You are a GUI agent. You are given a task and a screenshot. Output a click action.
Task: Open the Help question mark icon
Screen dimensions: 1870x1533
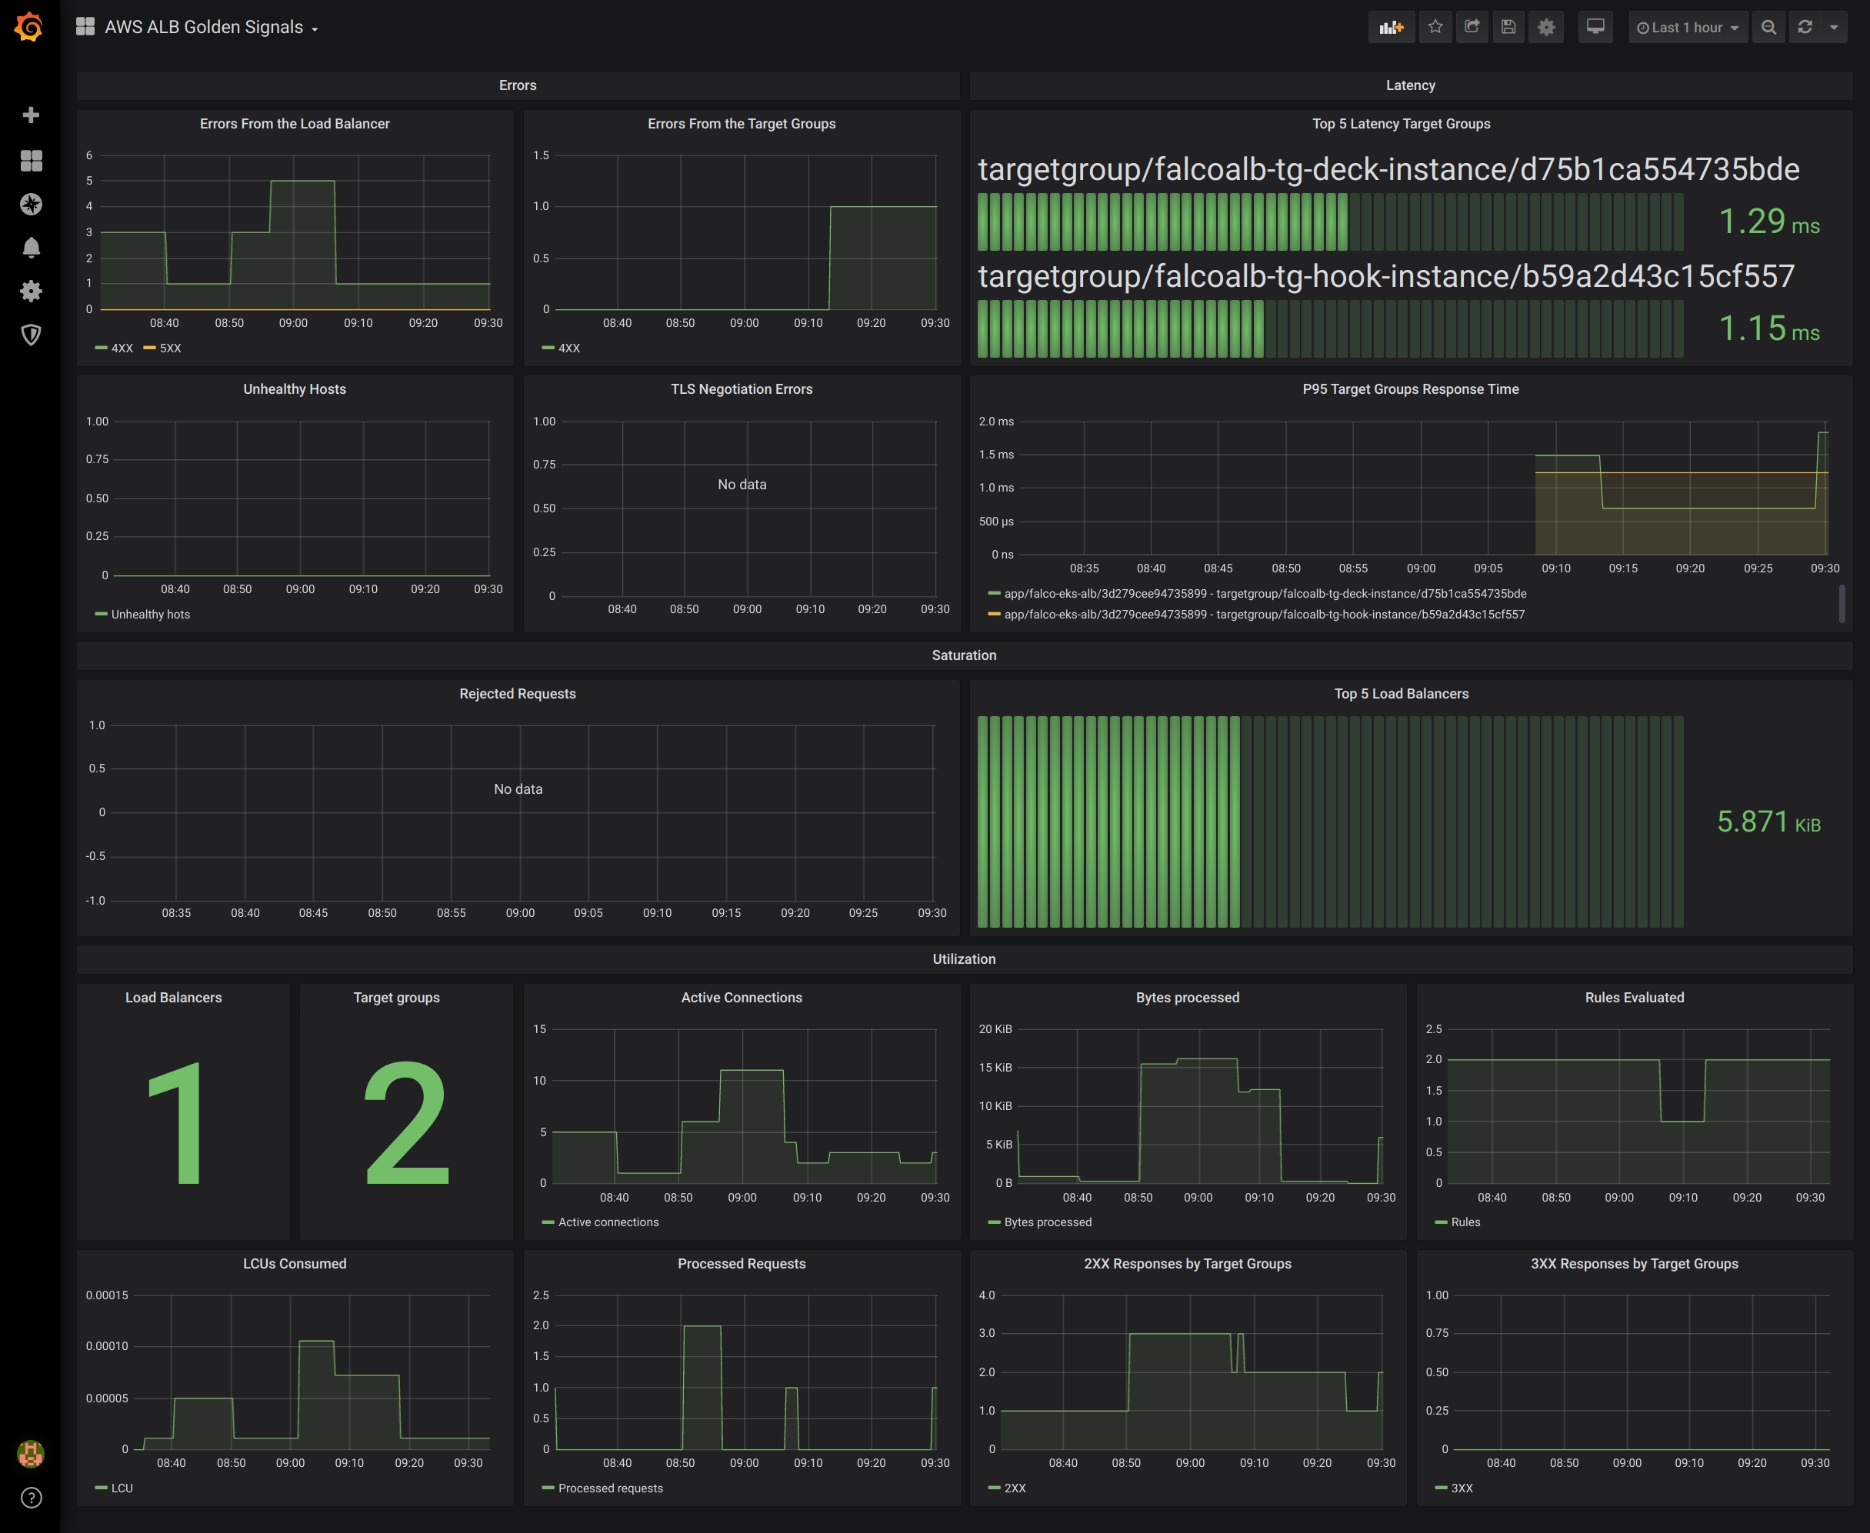[31, 1497]
